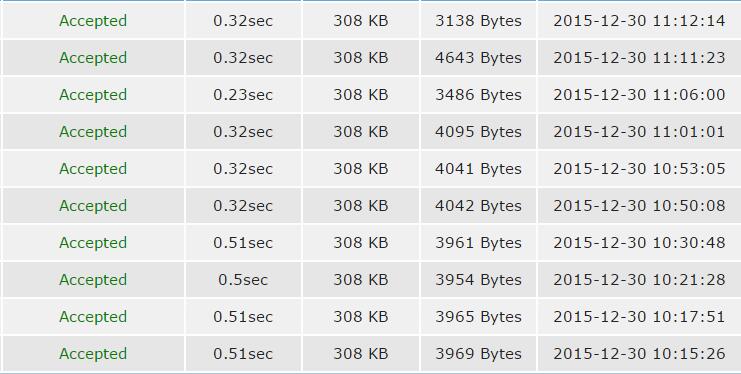Select the 2015-12-30 10:50:08 timestamp
Screen dimensions: 741x374
(639, 206)
